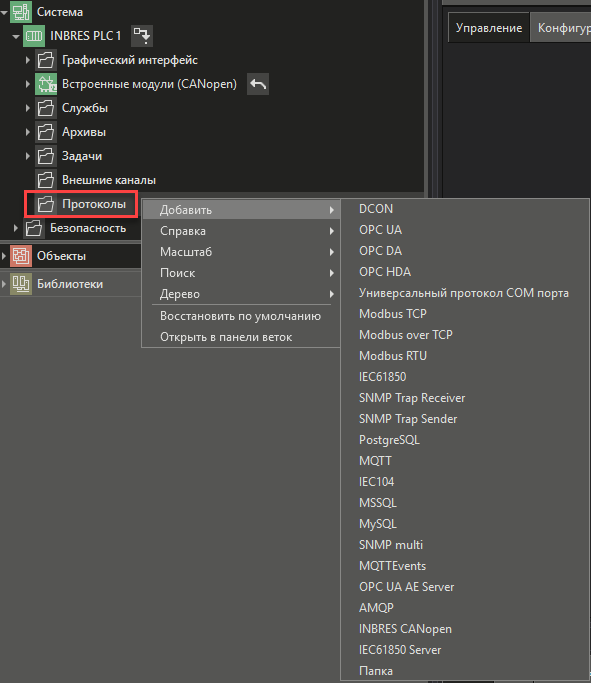Open the Поиск submenu

tap(241, 273)
